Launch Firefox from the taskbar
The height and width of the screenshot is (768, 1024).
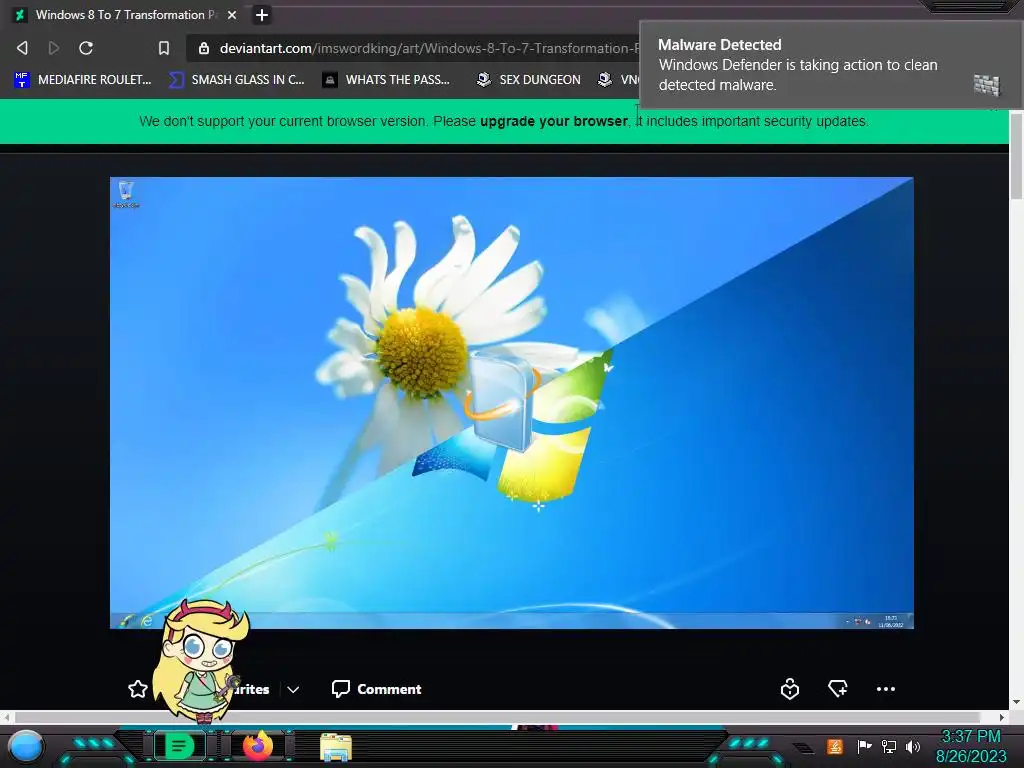click(257, 745)
